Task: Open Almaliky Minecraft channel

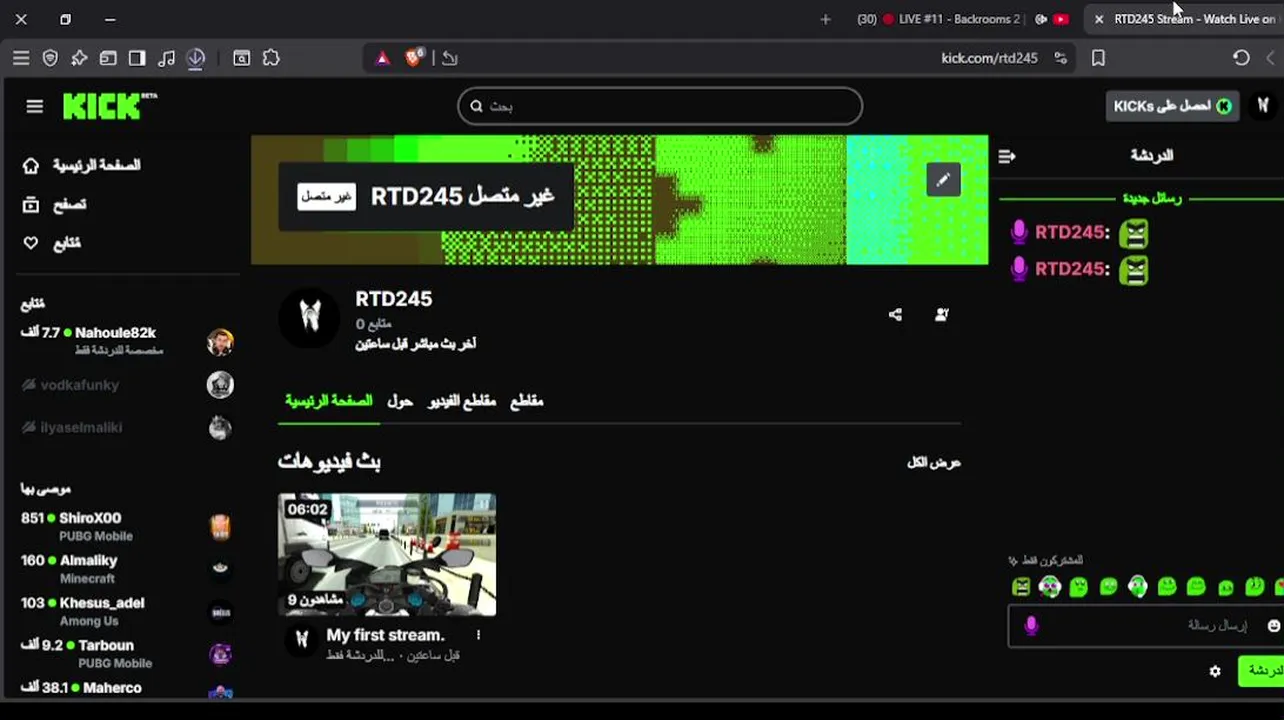Action: click(x=127, y=568)
